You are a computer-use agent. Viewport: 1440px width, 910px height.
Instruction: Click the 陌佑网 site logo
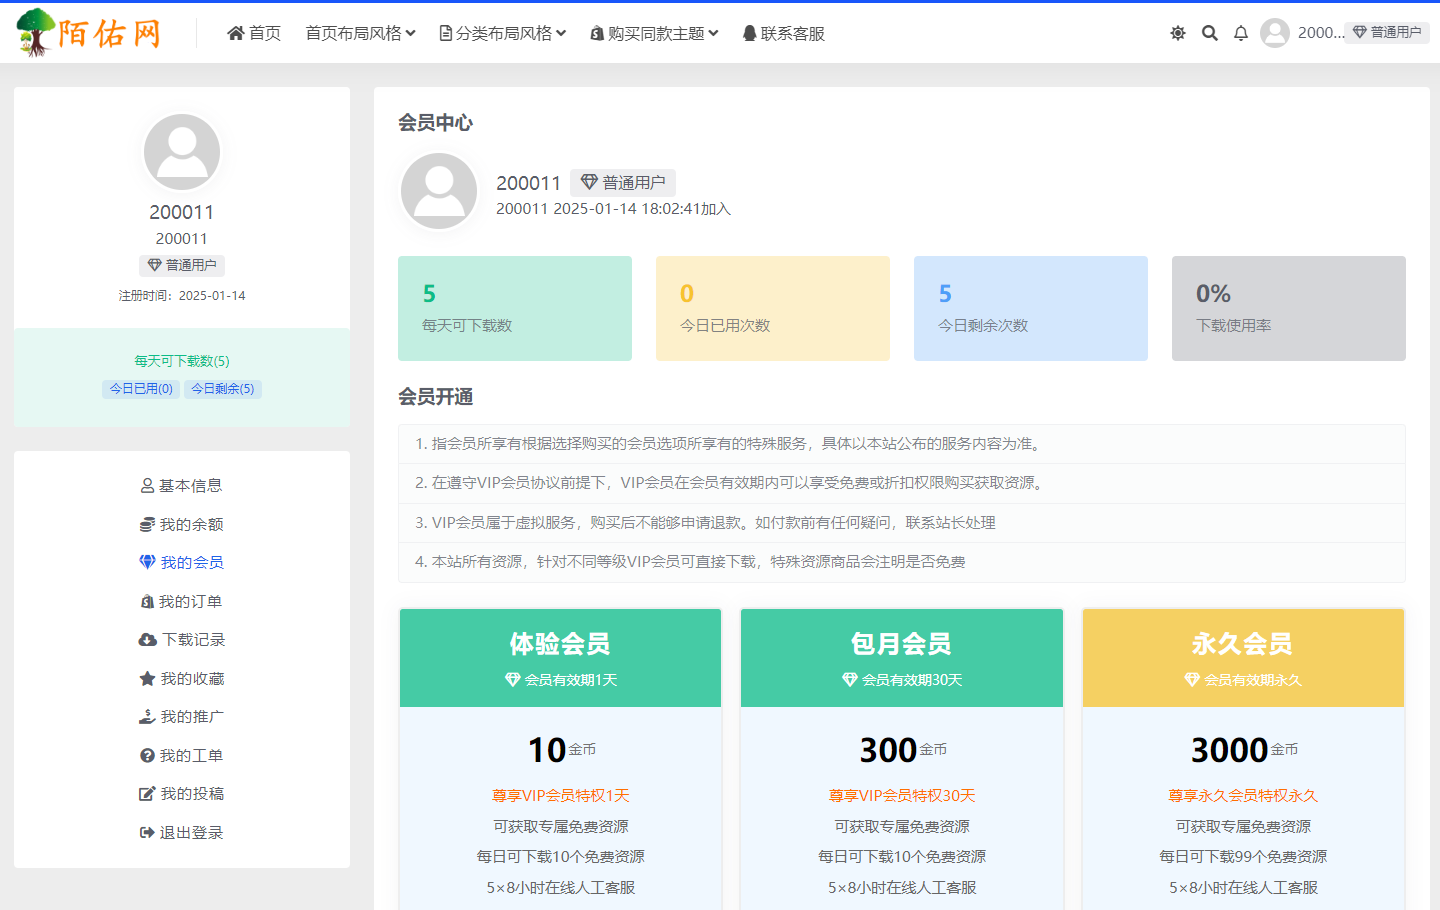(89, 33)
